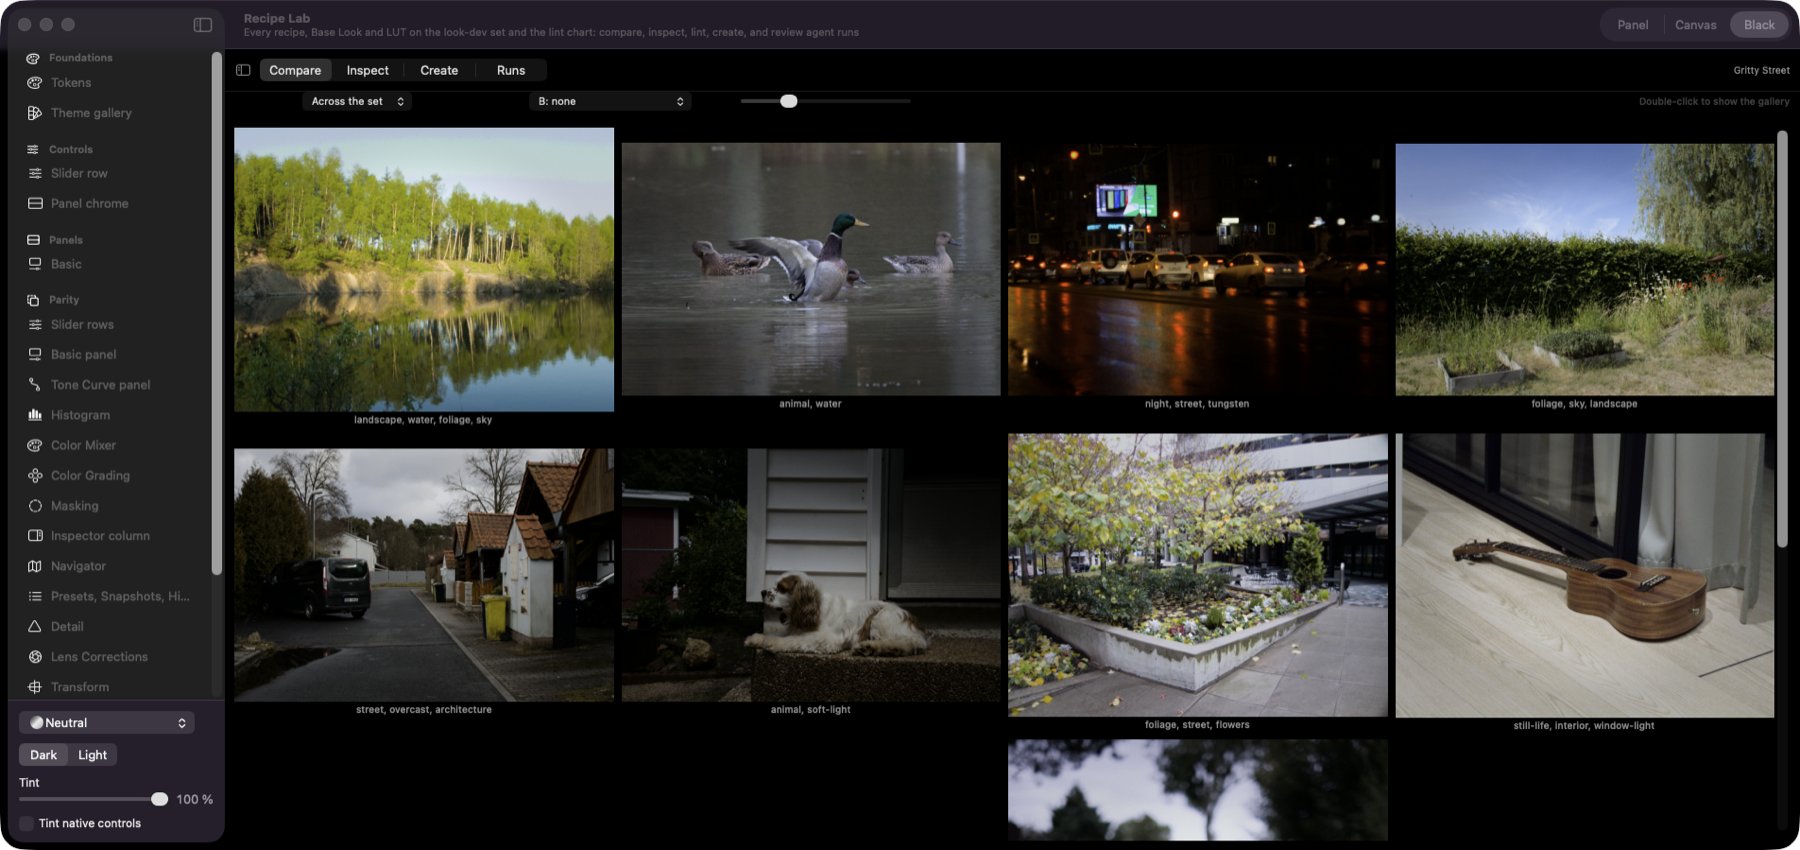Click the Color Mixer palette icon

[x=35, y=445]
